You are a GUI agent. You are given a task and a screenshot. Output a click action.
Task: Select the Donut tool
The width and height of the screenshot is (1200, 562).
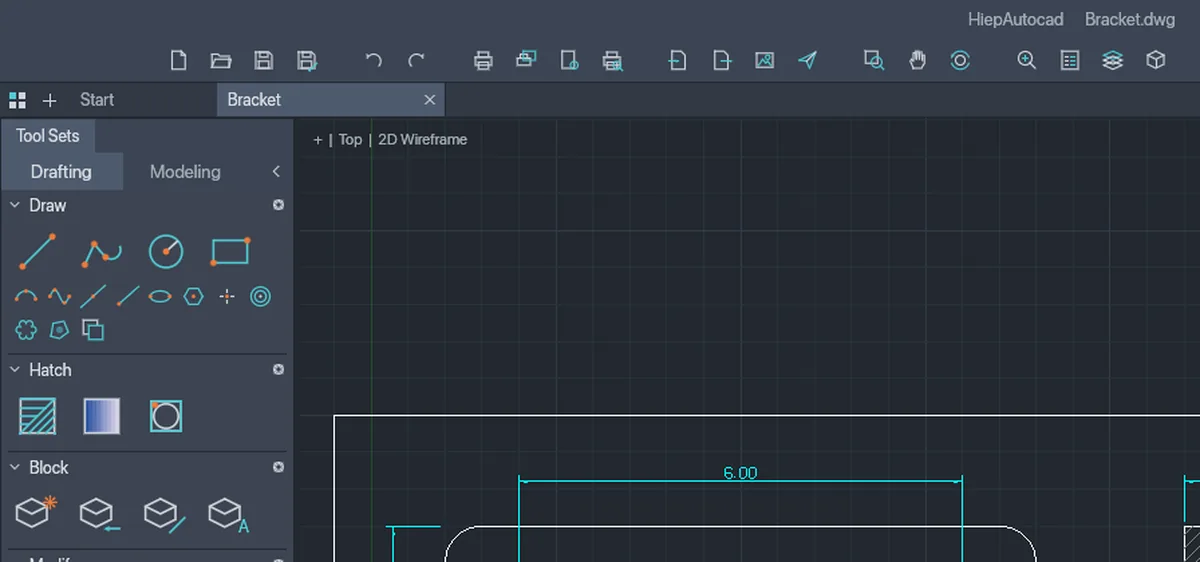tap(261, 297)
